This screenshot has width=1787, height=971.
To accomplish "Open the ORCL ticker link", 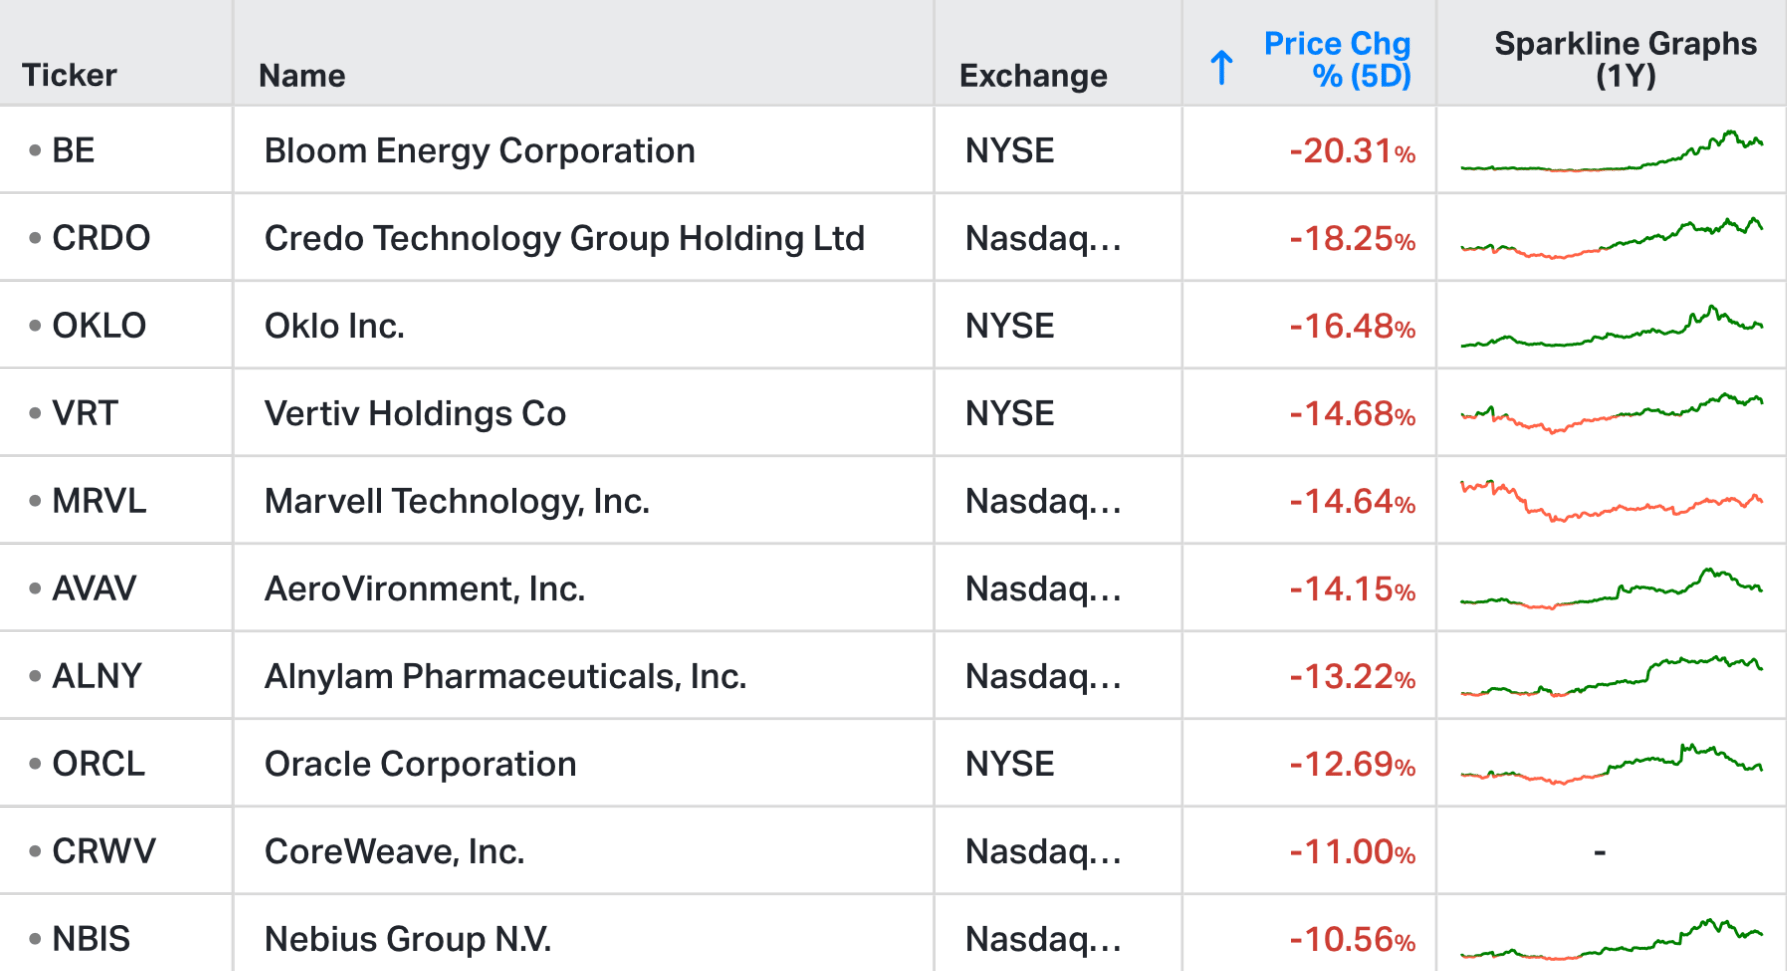I will click(x=98, y=764).
